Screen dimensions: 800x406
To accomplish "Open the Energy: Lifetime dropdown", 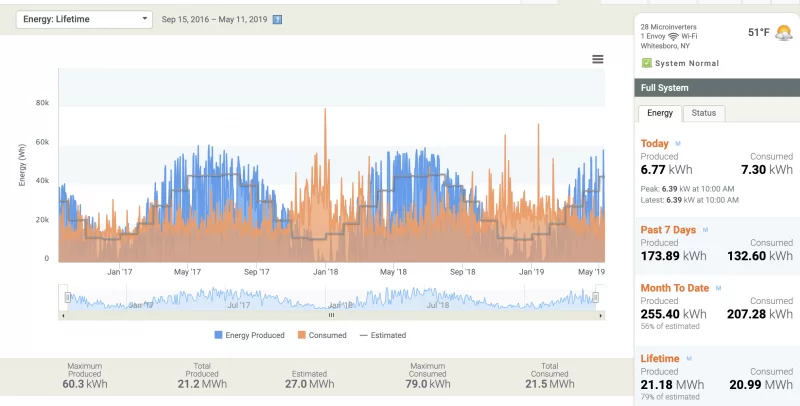I will tap(84, 19).
